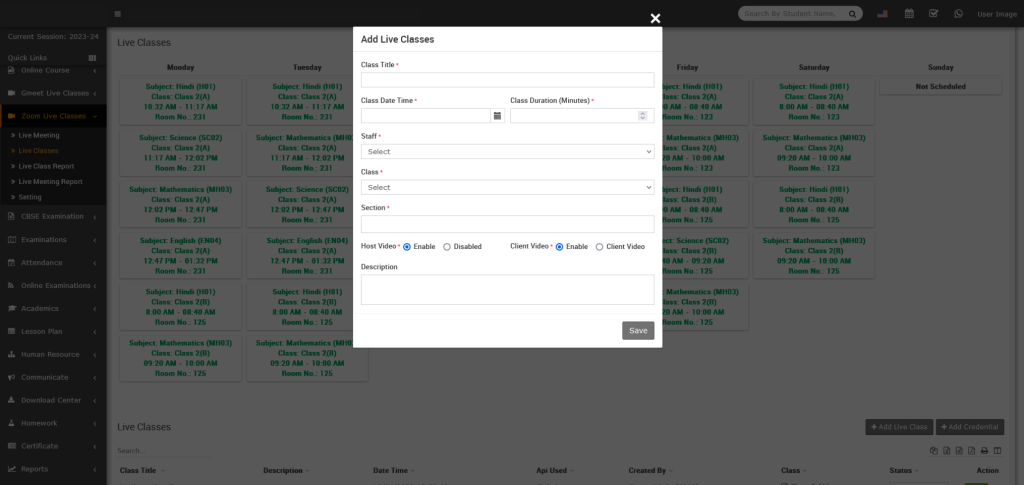The width and height of the screenshot is (1024, 485).
Task: Select Enable for Host Video
Action: [x=407, y=246]
